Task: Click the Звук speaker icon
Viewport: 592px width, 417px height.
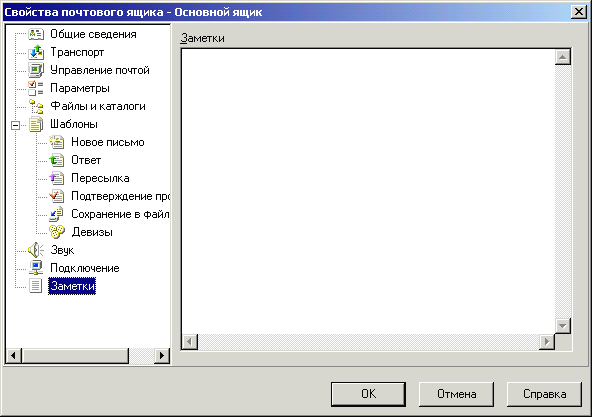Action: pos(36,250)
